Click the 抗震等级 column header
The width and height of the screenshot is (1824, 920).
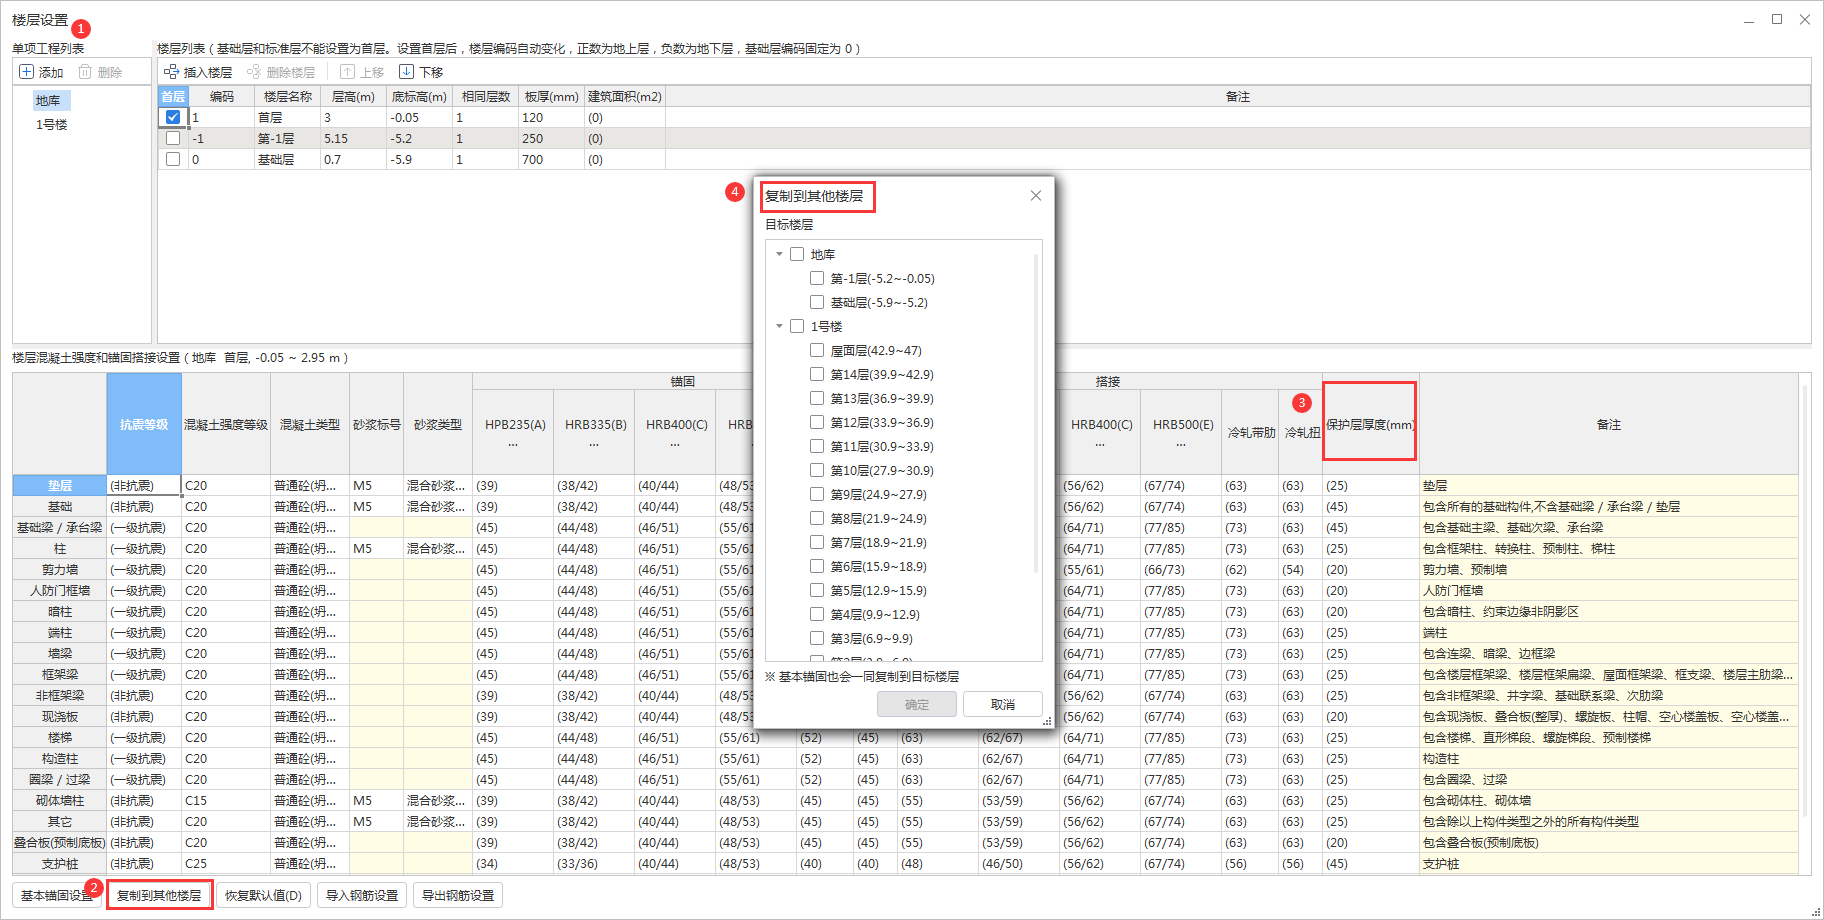[x=144, y=424]
